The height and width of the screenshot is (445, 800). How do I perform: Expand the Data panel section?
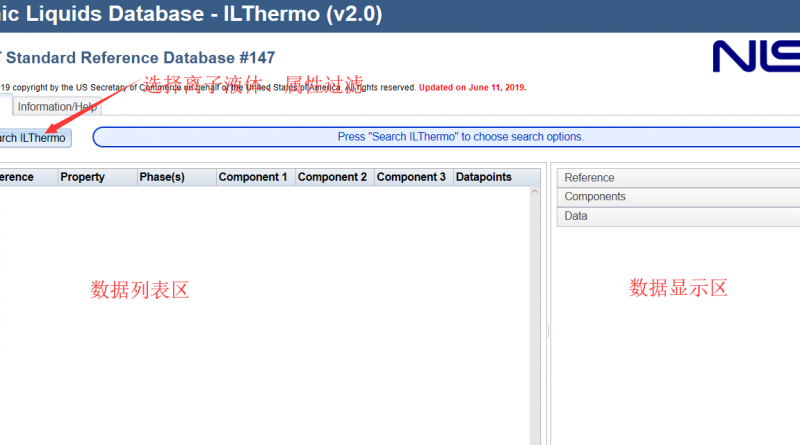tap(679, 216)
